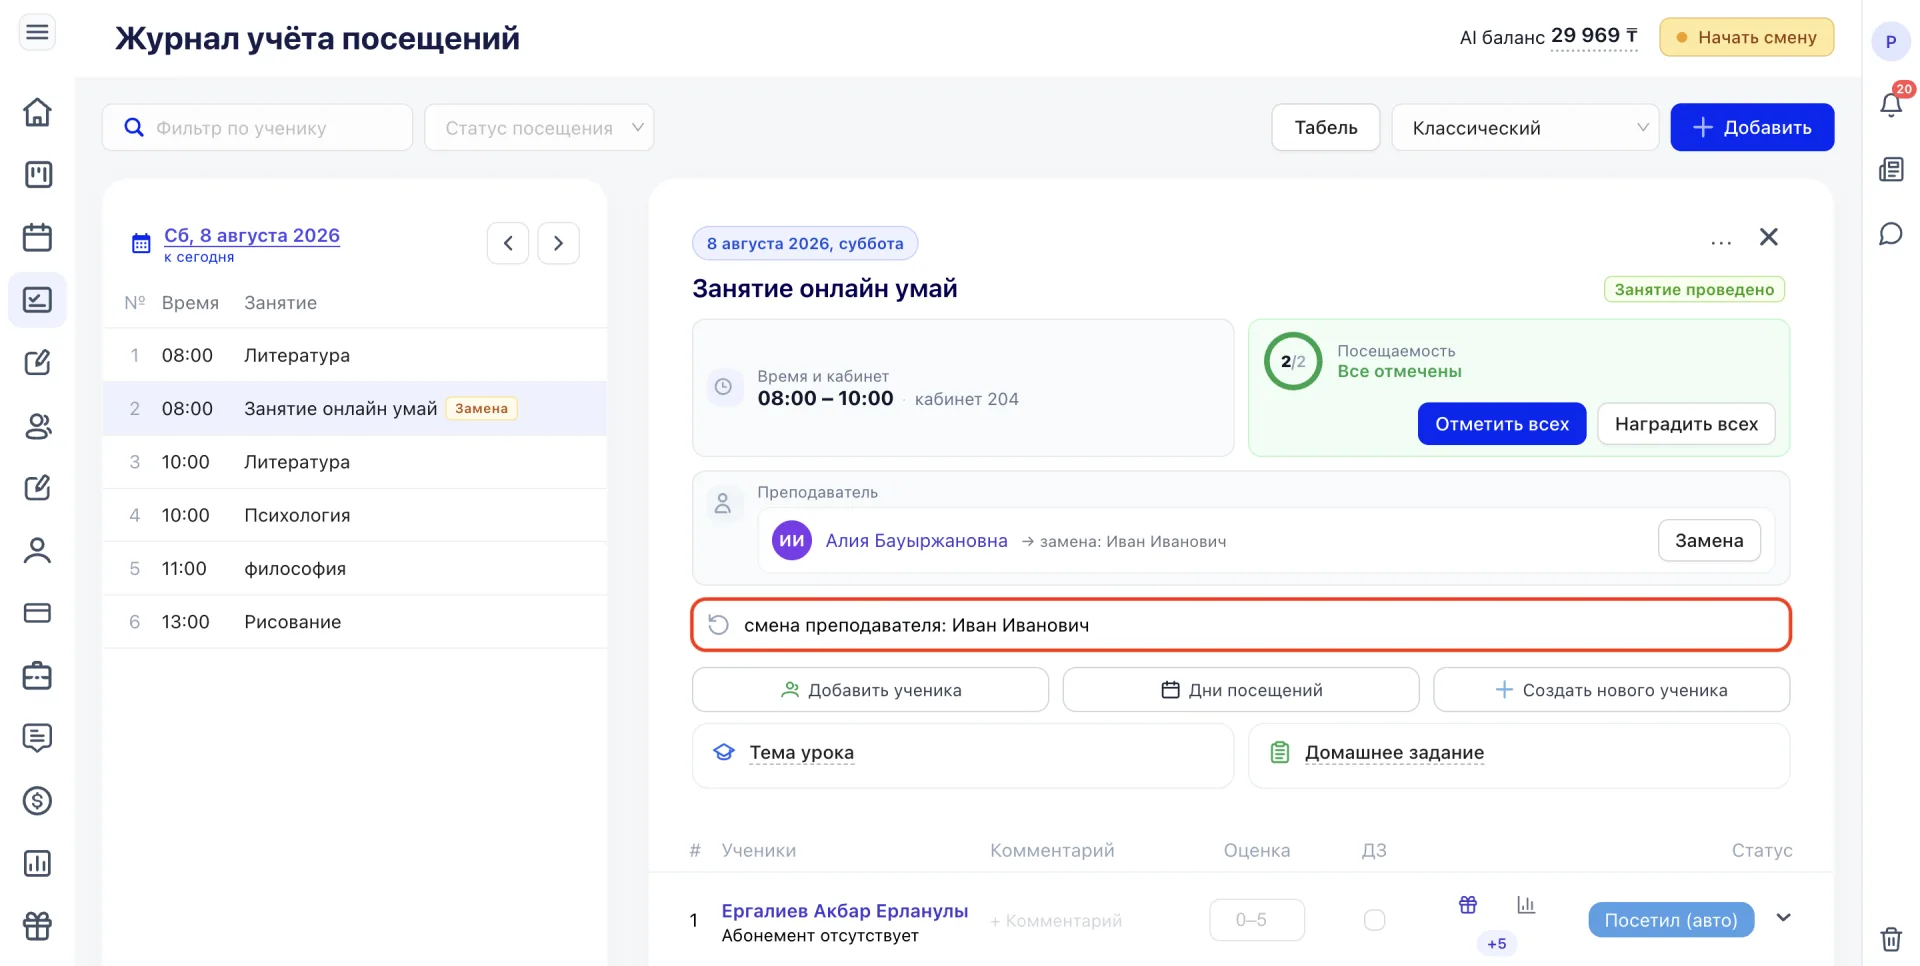The height and width of the screenshot is (966, 1920).
Task: Open the group users sidebar icon
Action: (37, 426)
